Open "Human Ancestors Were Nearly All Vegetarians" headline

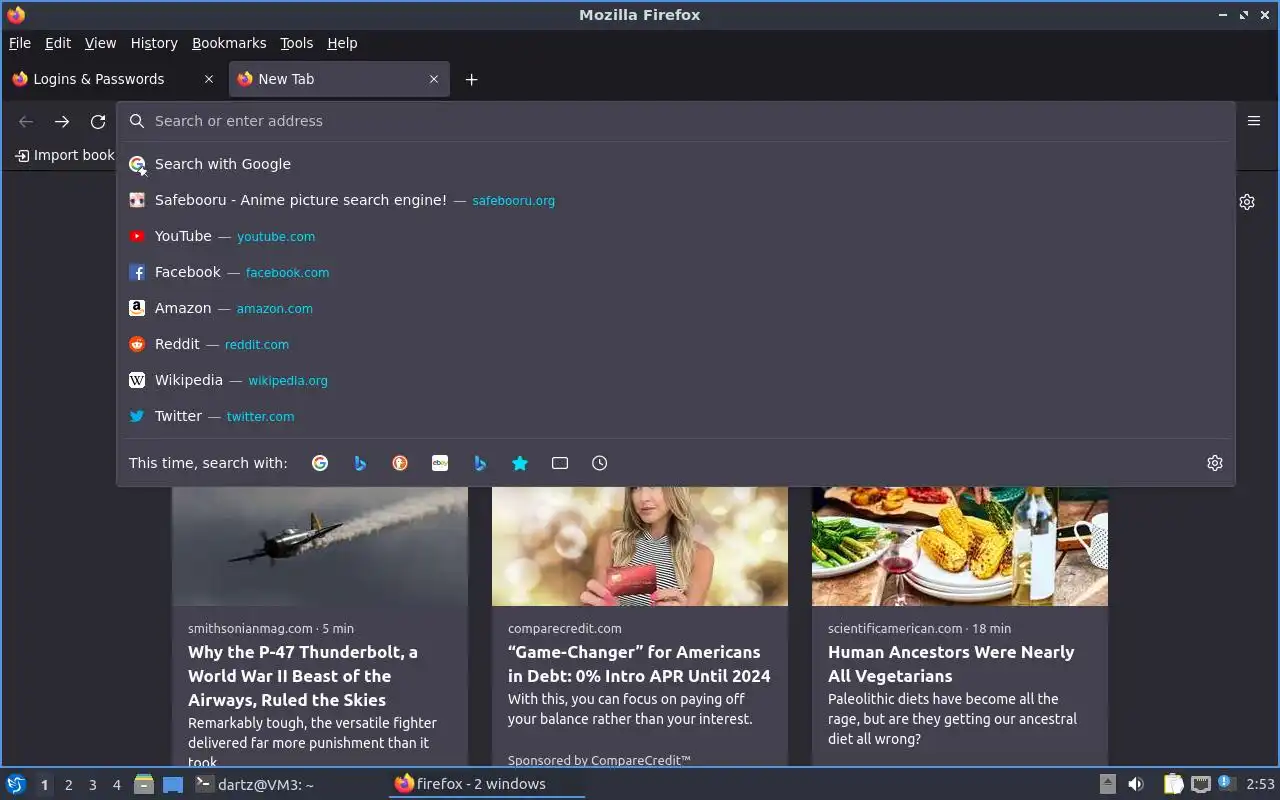point(951,664)
